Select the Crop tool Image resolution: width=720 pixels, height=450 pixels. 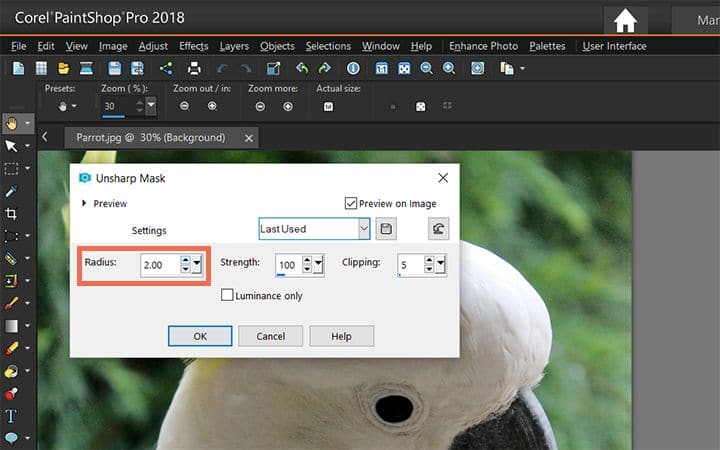[x=11, y=214]
